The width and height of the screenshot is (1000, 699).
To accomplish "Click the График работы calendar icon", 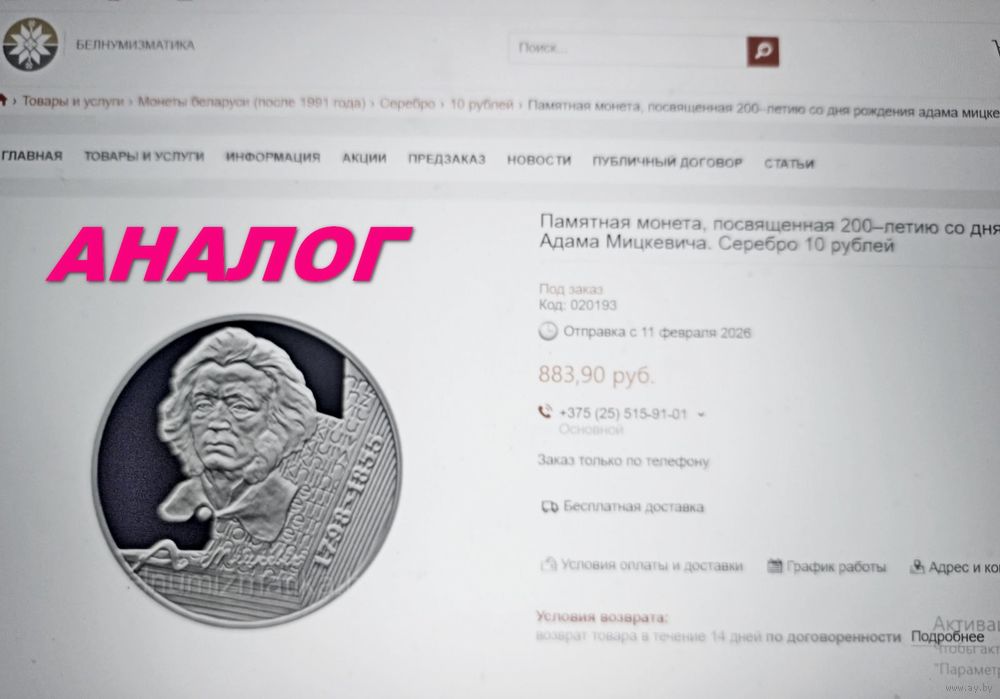I will (x=774, y=566).
